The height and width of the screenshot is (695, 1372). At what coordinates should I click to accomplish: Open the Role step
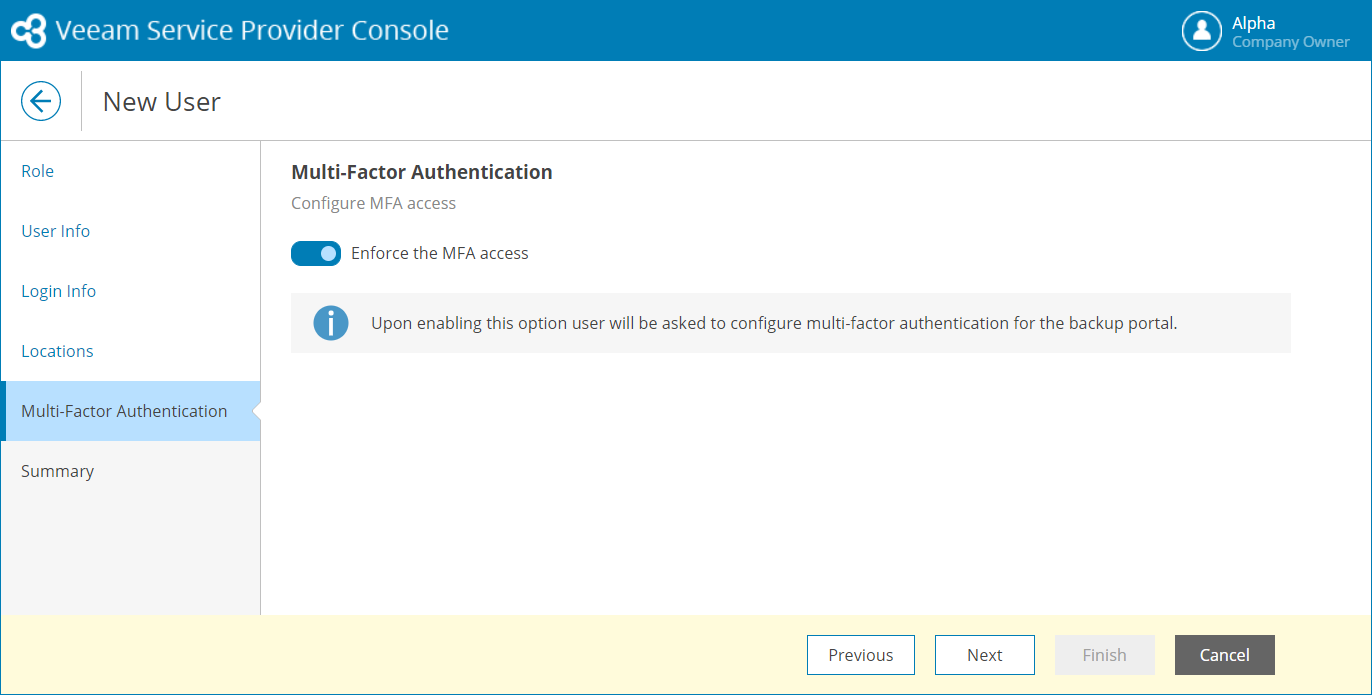[38, 171]
